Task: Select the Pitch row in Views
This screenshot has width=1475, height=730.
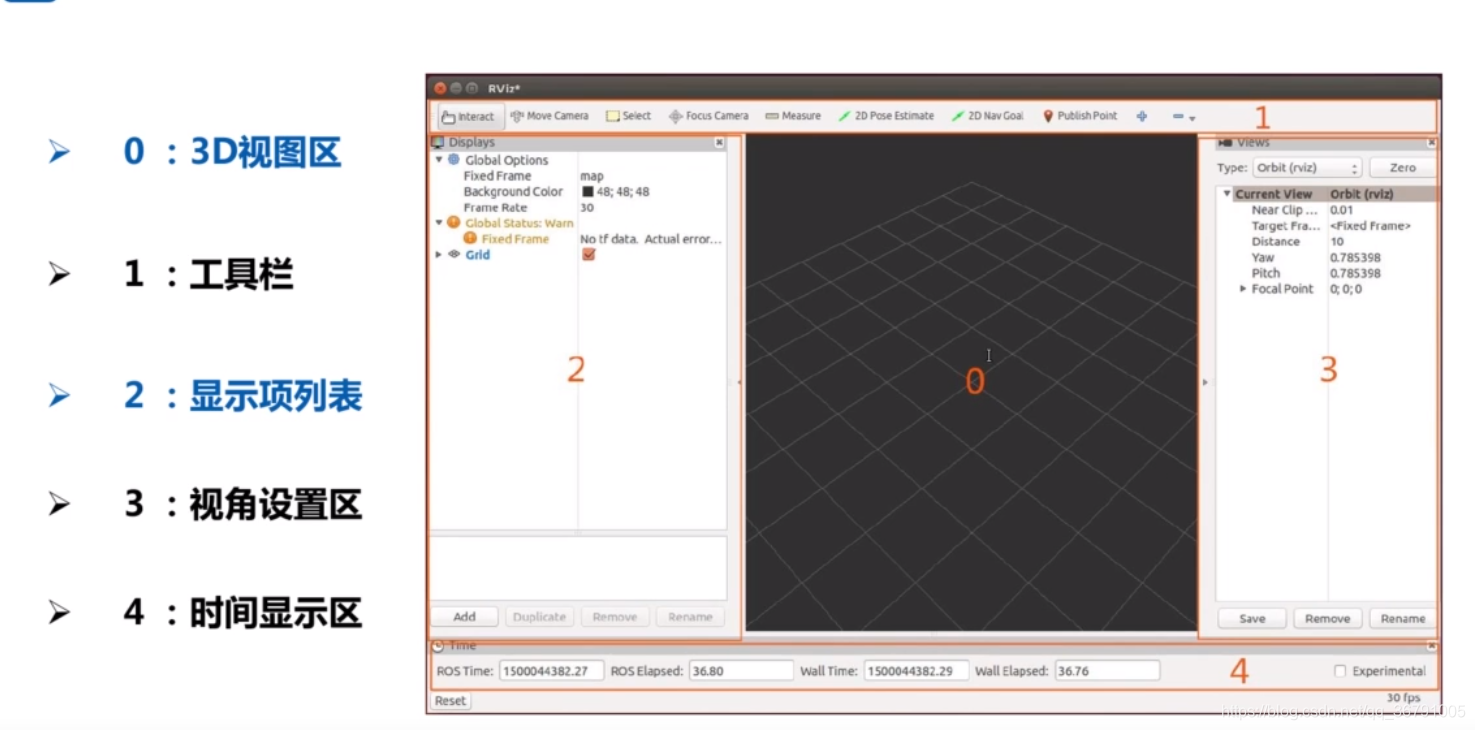Action: (x=1327, y=273)
